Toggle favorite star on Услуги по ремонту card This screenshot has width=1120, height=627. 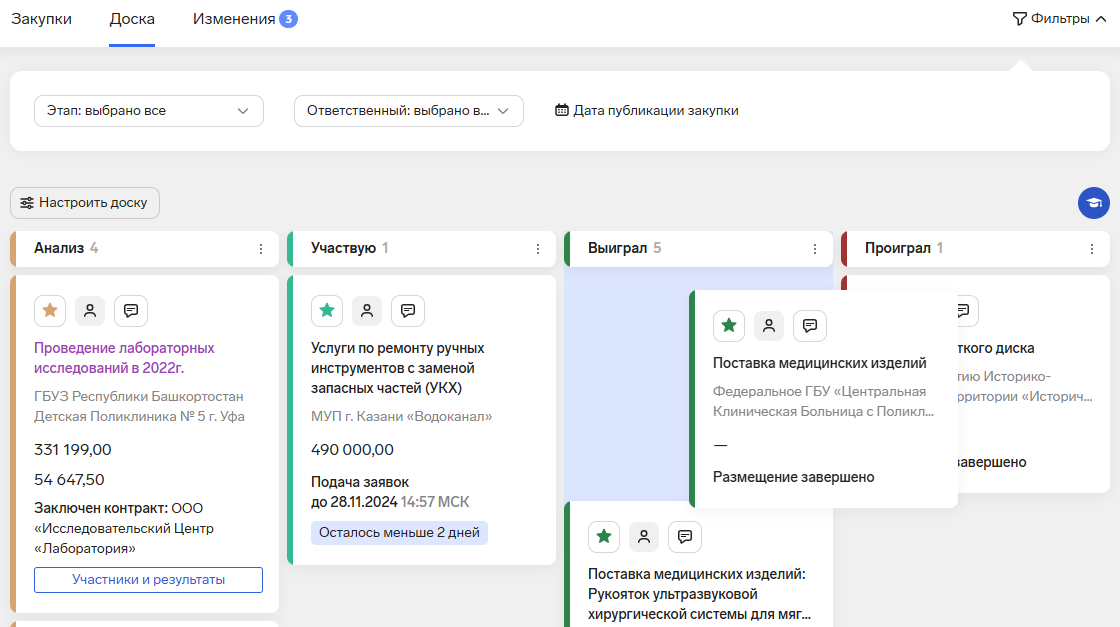point(327,311)
